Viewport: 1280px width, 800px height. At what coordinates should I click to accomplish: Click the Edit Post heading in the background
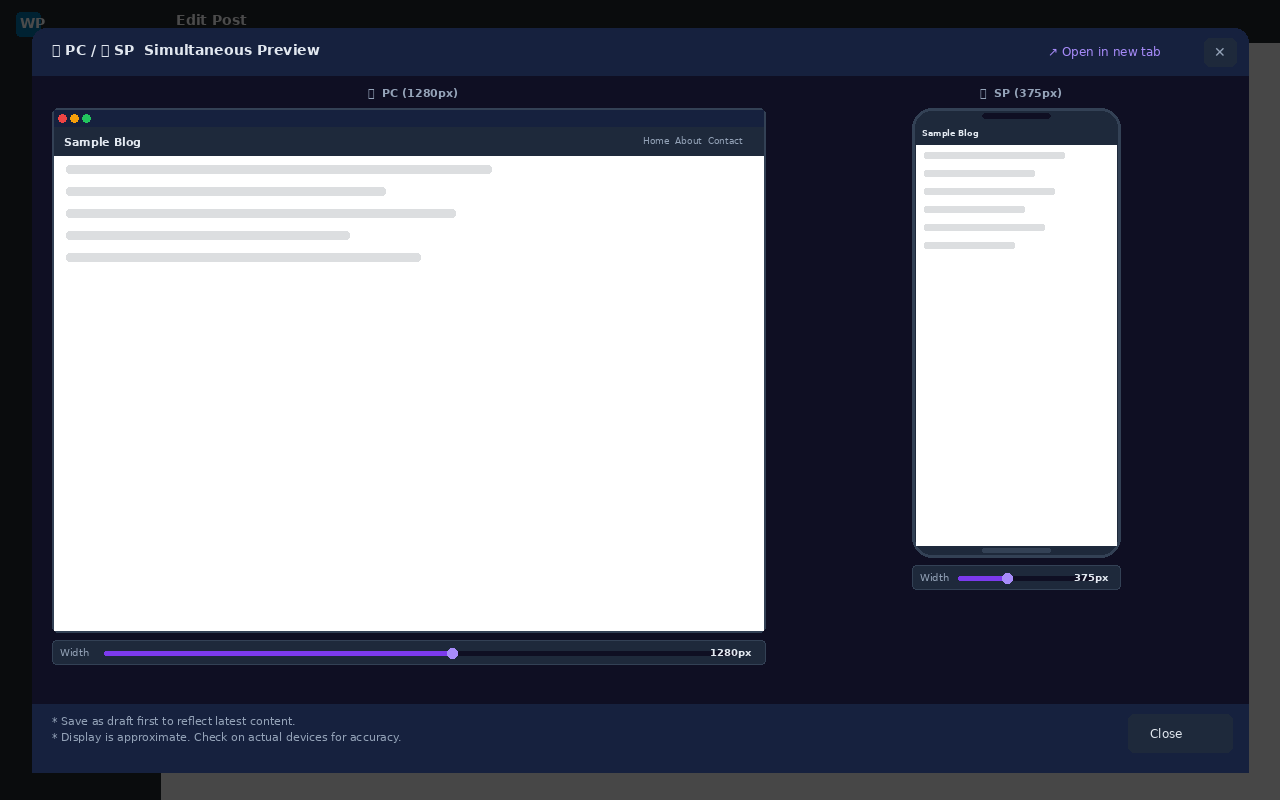pyautogui.click(x=211, y=20)
